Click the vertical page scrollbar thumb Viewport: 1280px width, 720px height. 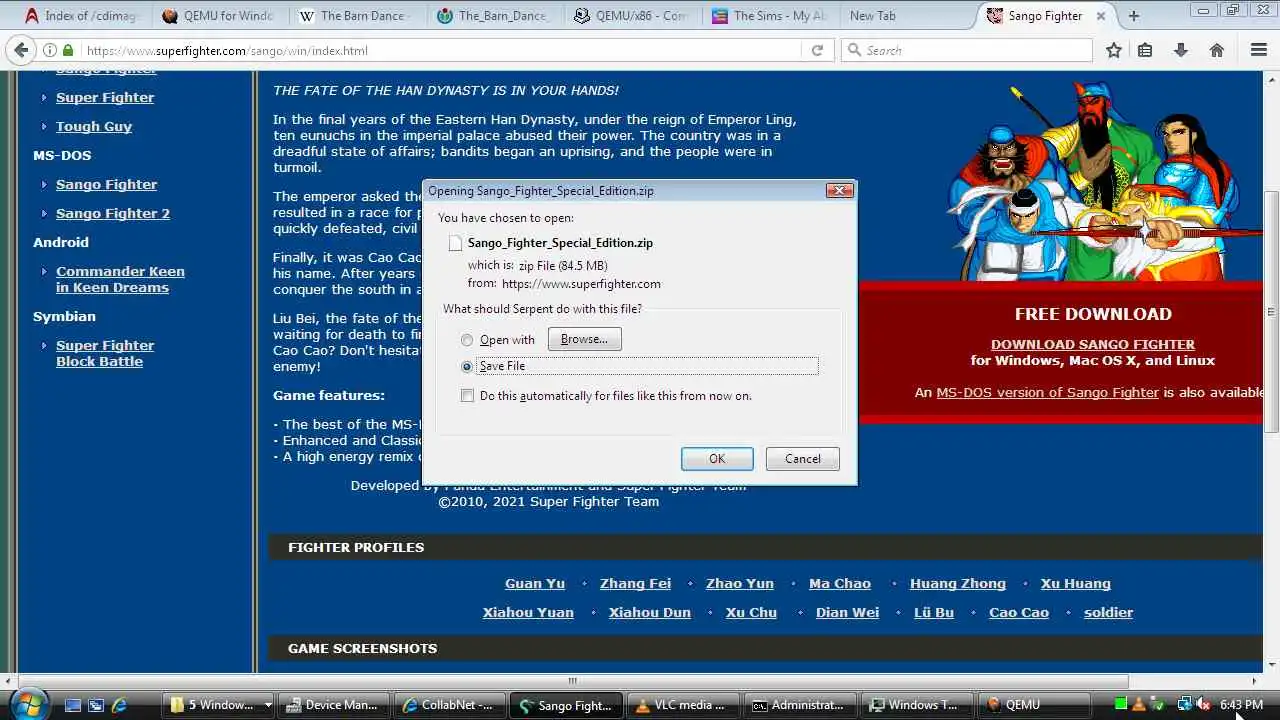(1271, 312)
